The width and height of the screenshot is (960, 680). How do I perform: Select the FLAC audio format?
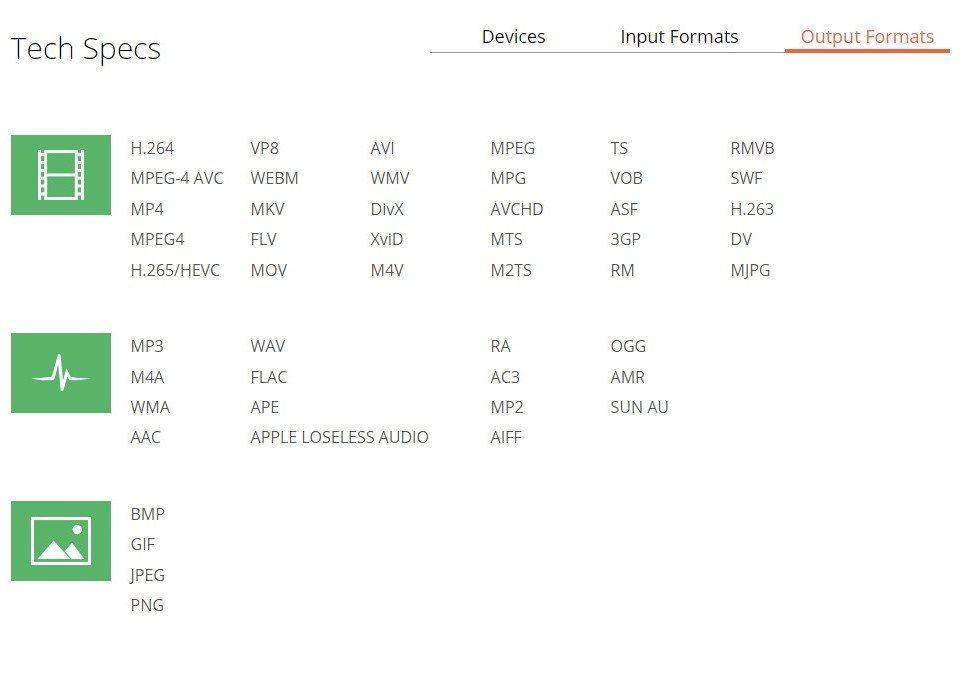[x=268, y=378]
